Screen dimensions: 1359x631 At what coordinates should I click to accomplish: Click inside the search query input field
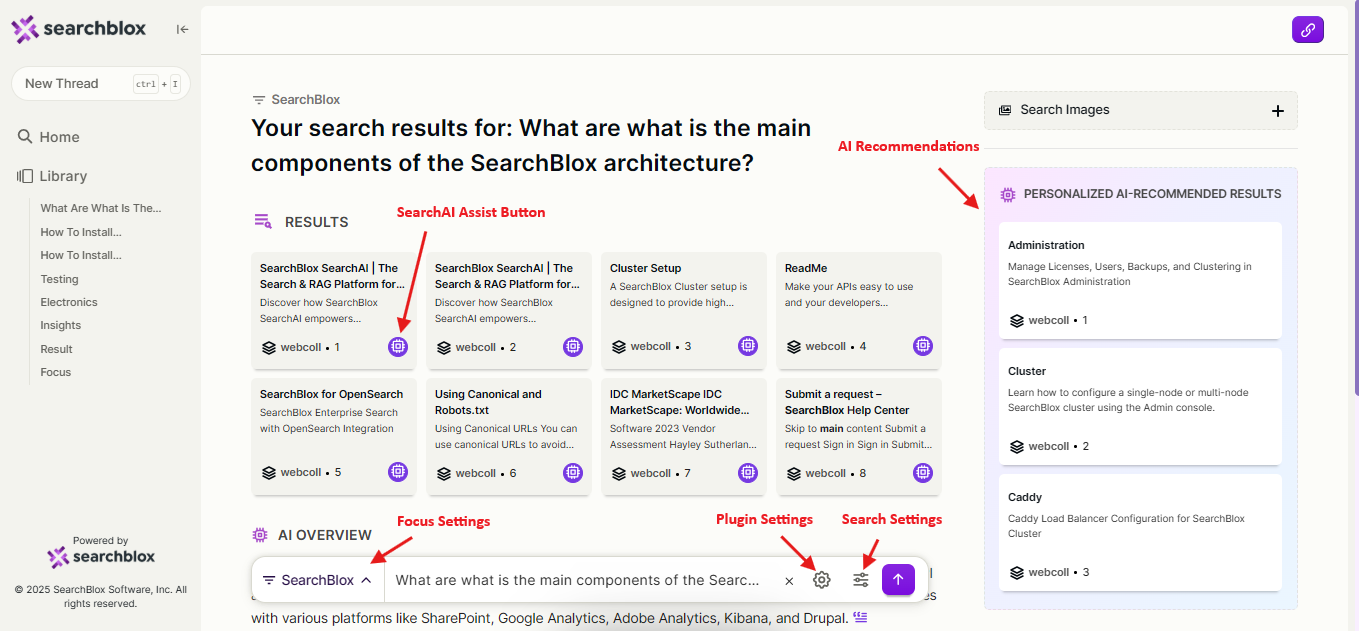577,580
